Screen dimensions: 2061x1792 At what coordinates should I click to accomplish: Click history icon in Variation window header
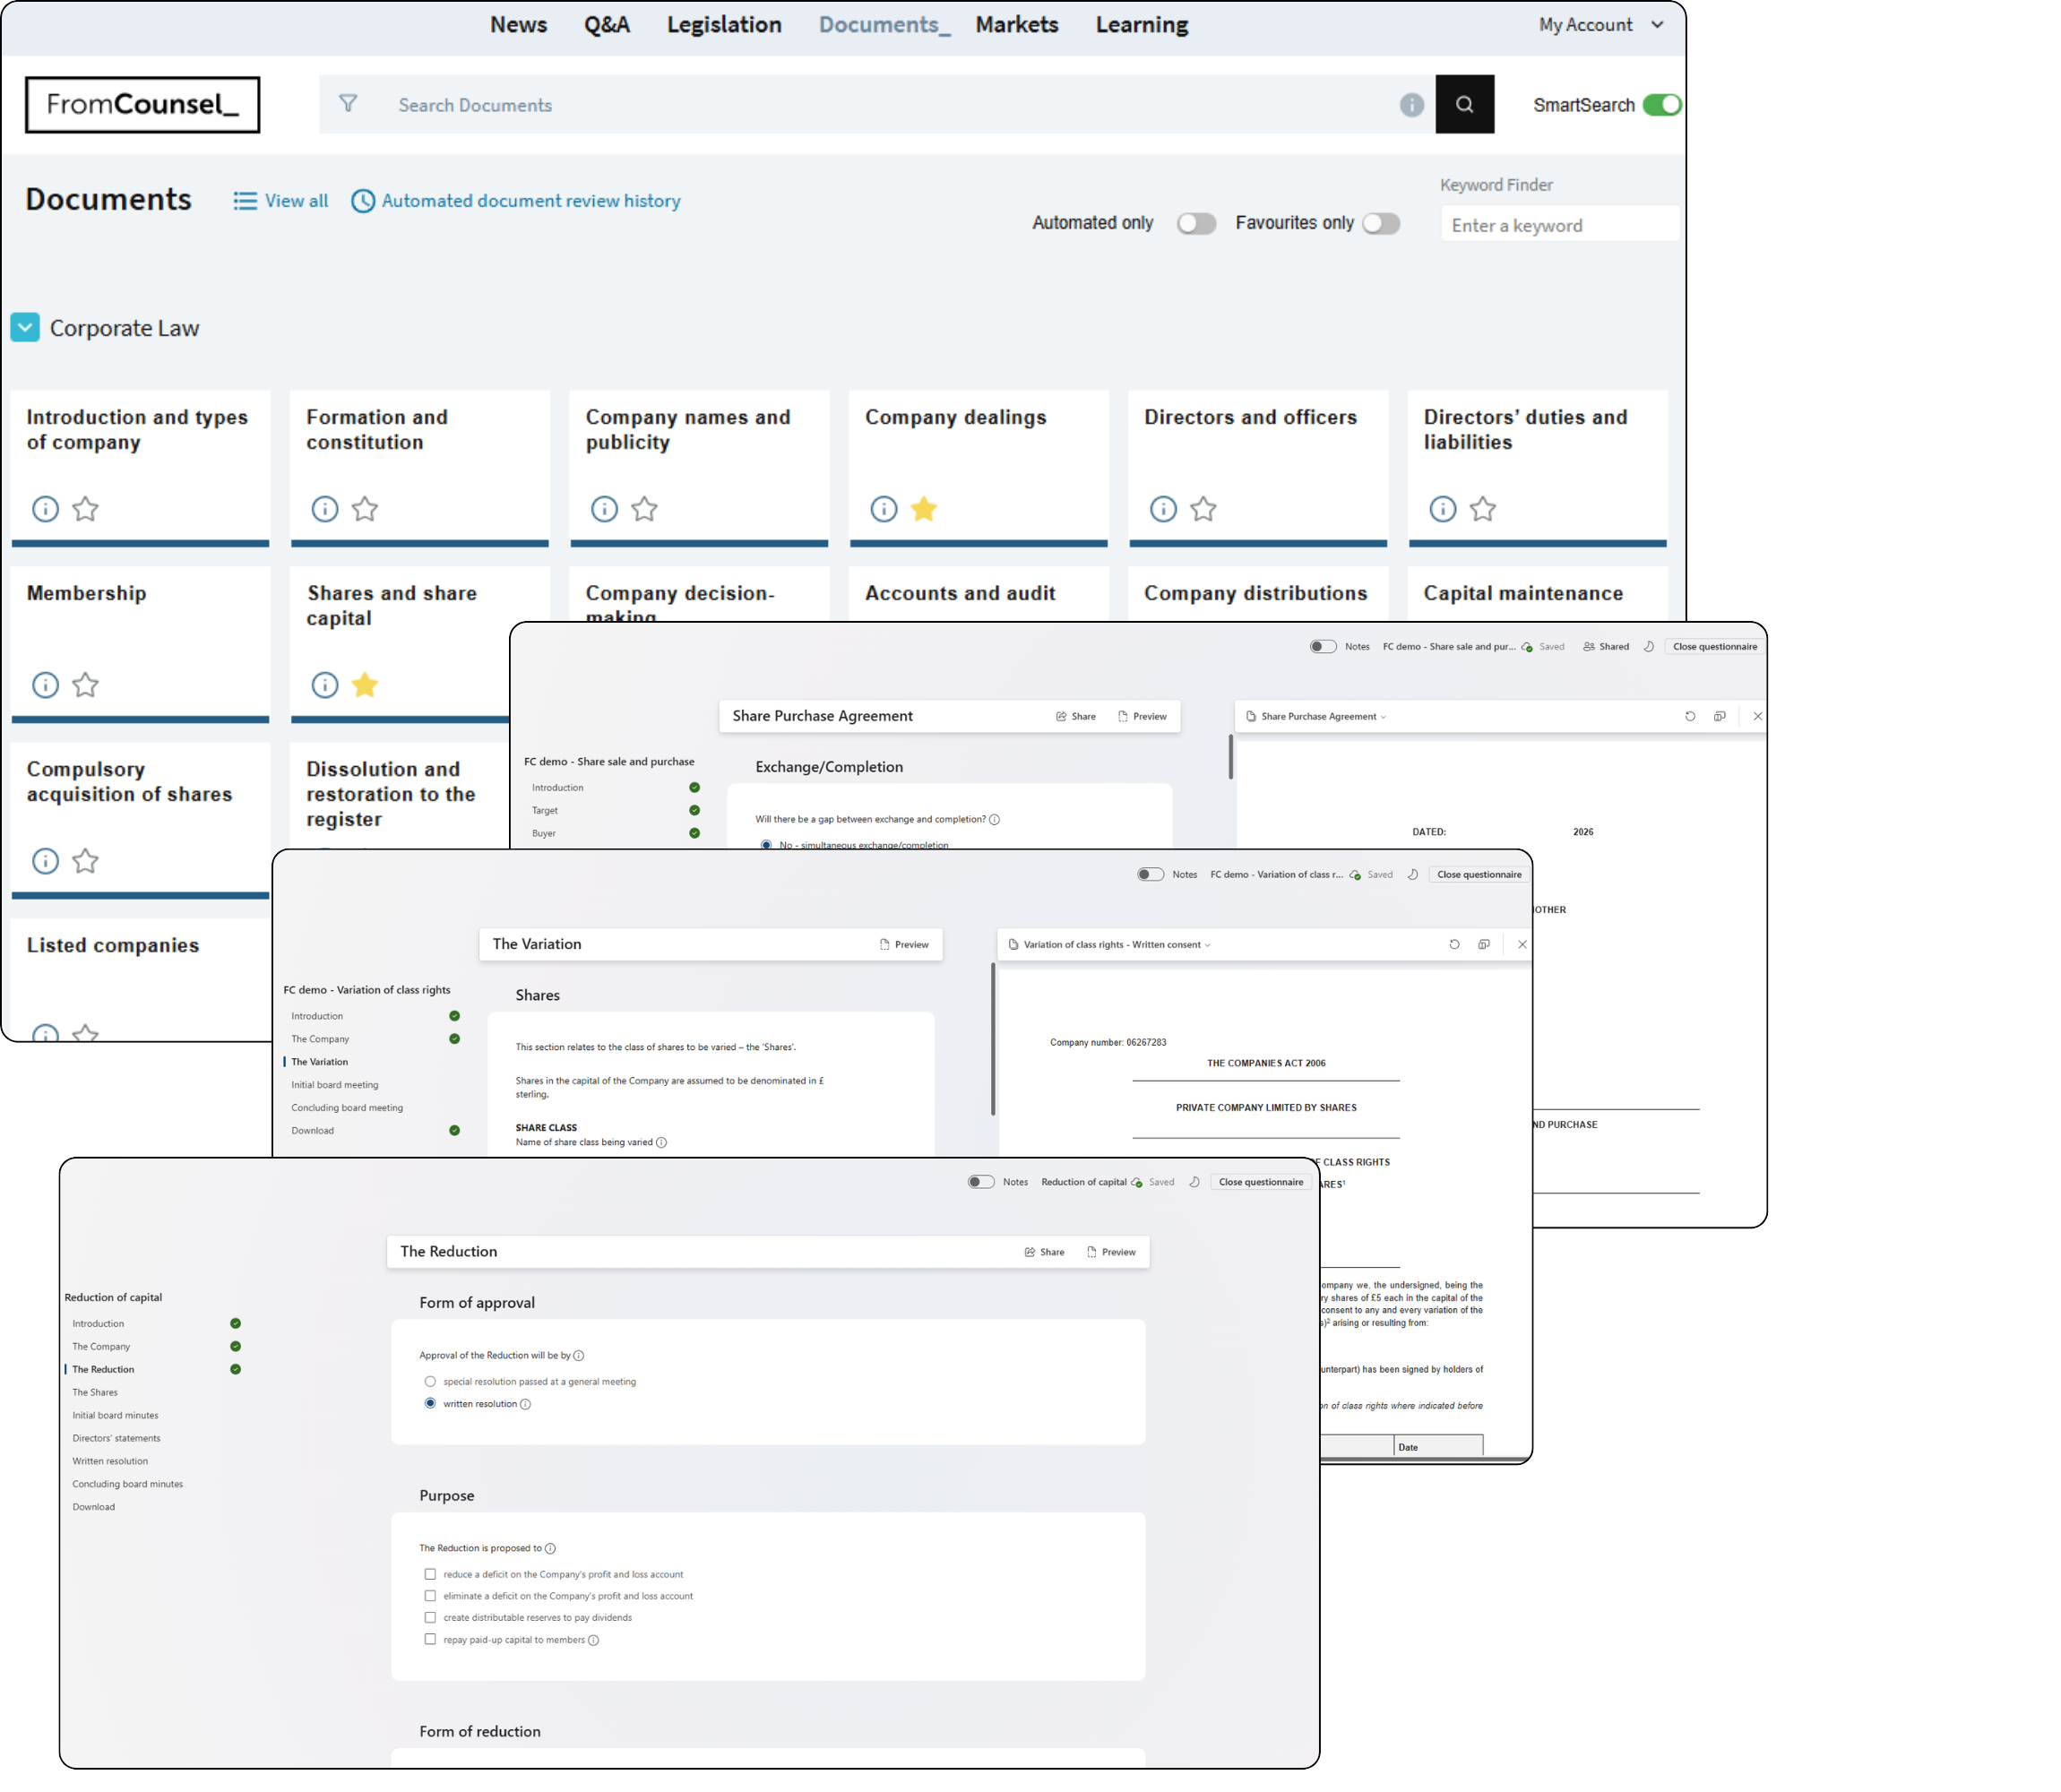coord(1412,874)
